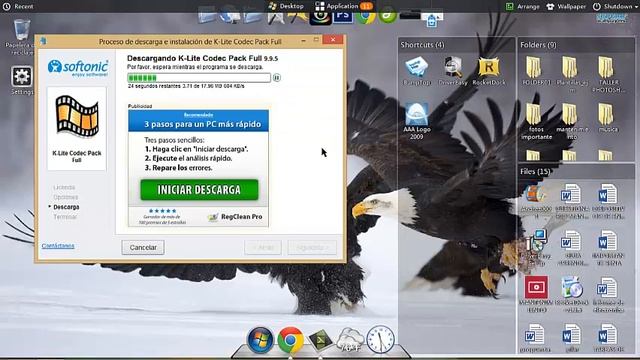Launch Chrome from the top icon row
The width and height of the screenshot is (640, 360).
[x=365, y=16]
